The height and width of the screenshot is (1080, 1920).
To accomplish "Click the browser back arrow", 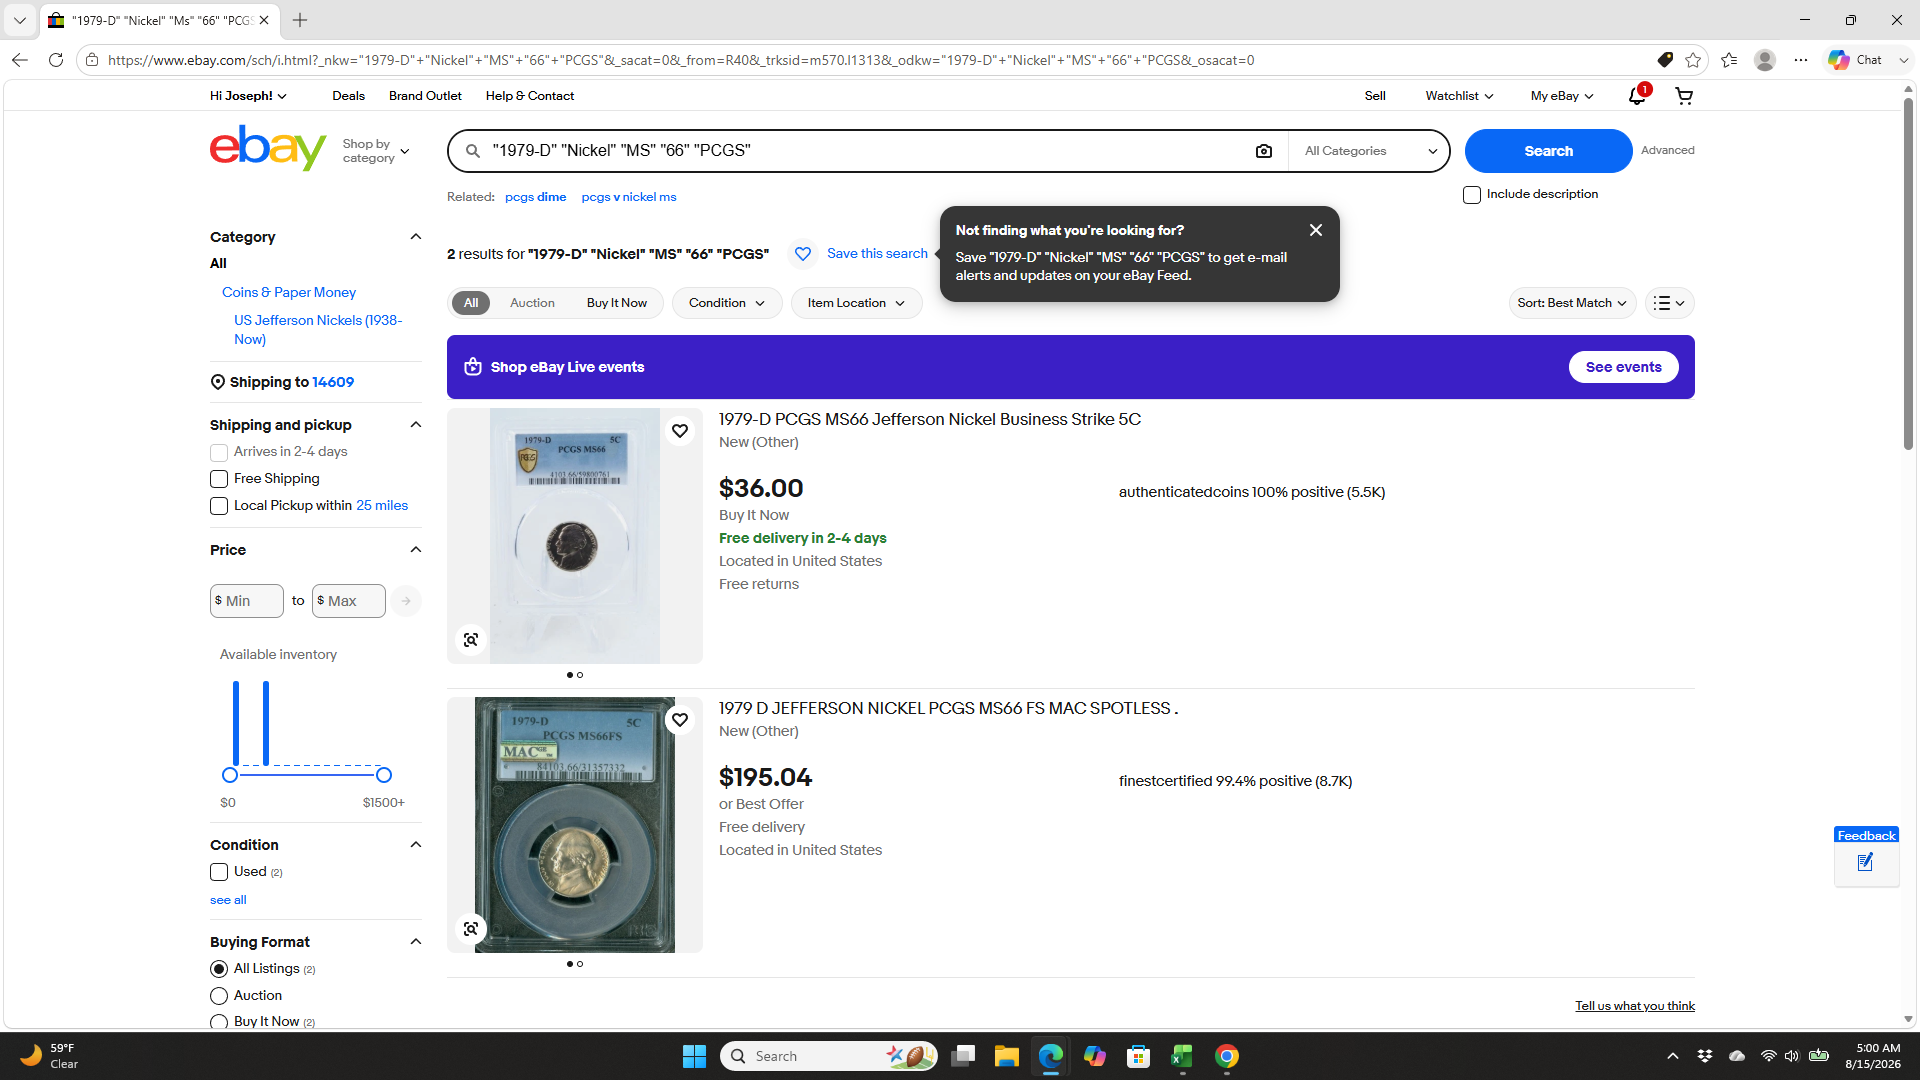I will (x=20, y=60).
